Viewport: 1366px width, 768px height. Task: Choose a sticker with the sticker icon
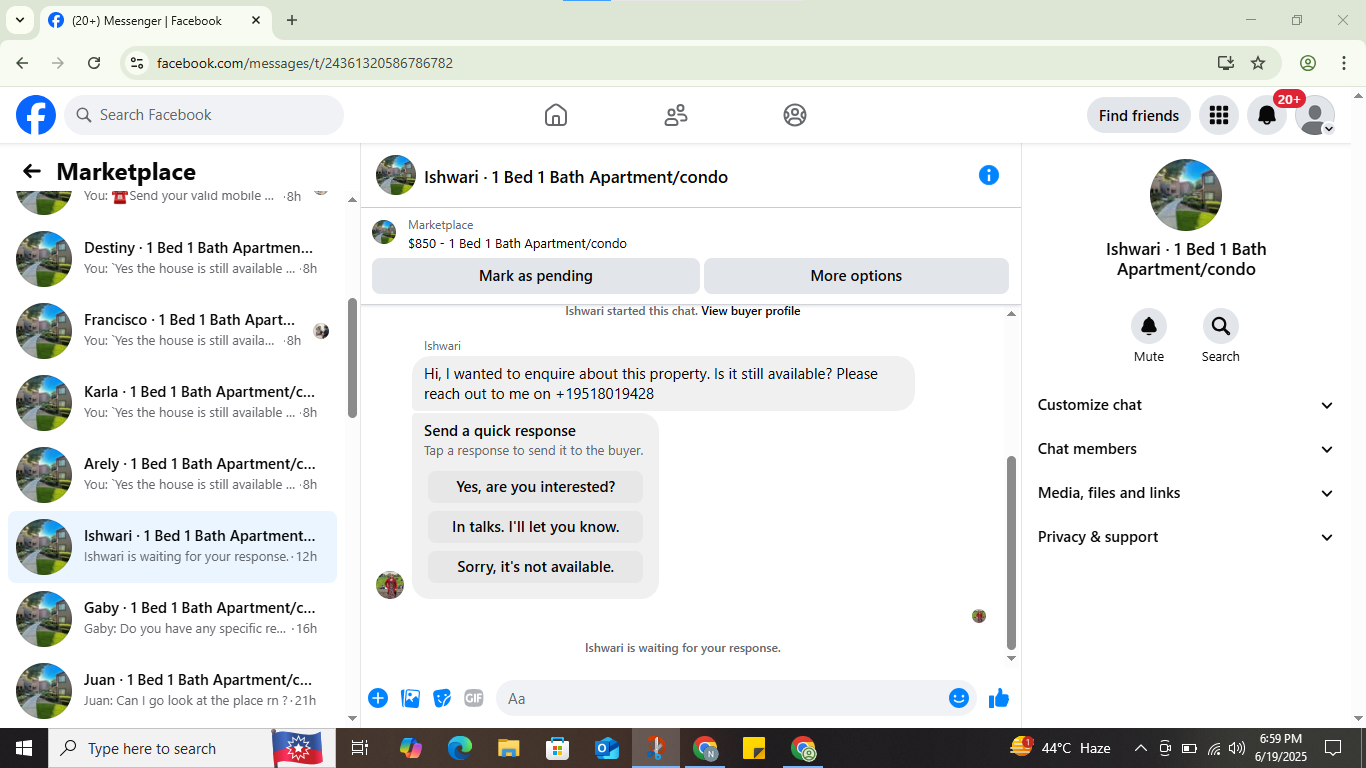tap(442, 698)
